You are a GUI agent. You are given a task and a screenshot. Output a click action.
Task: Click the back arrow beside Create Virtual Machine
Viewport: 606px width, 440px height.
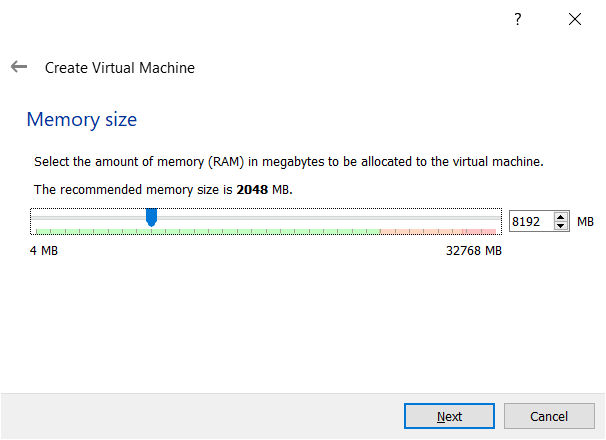point(18,67)
